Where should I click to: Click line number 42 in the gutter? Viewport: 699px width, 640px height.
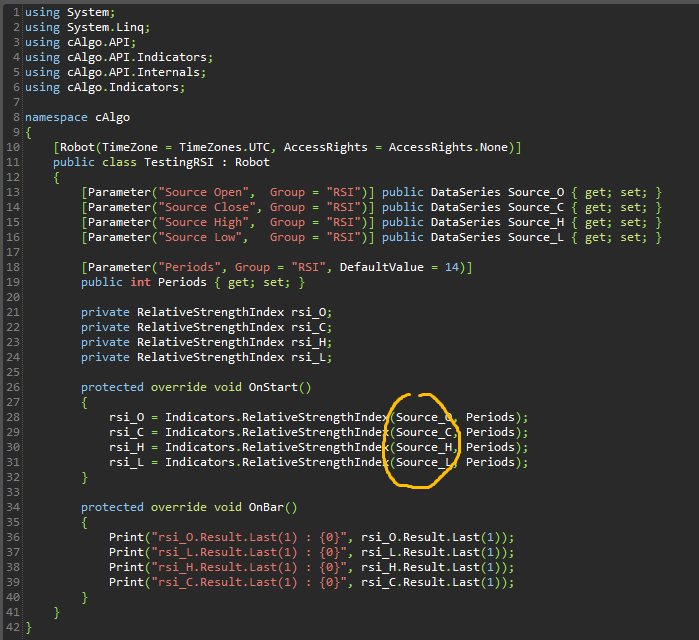[x=13, y=627]
